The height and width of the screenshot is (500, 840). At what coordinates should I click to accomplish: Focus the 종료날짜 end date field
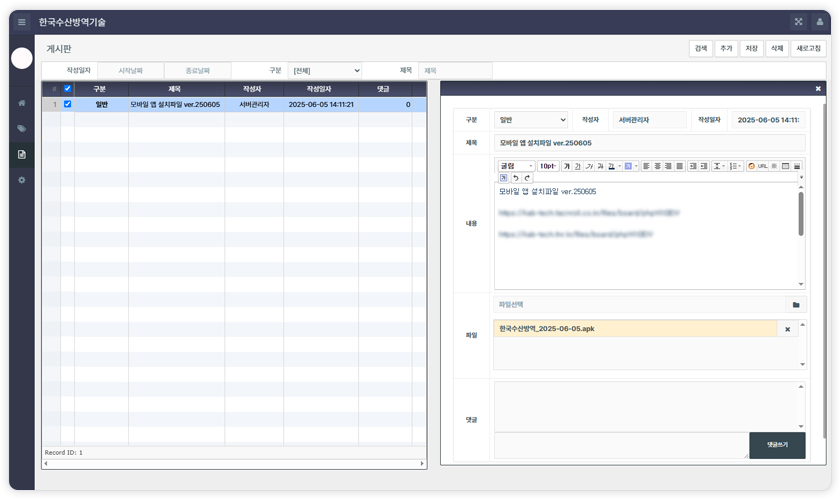[198, 71]
